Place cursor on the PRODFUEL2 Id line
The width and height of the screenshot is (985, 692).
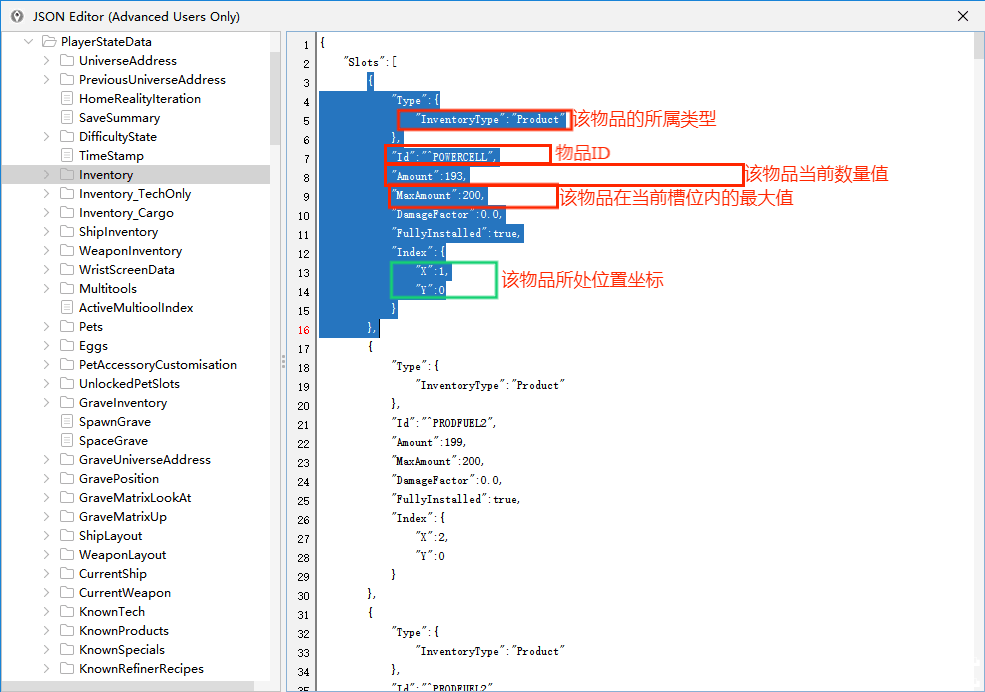(x=446, y=423)
